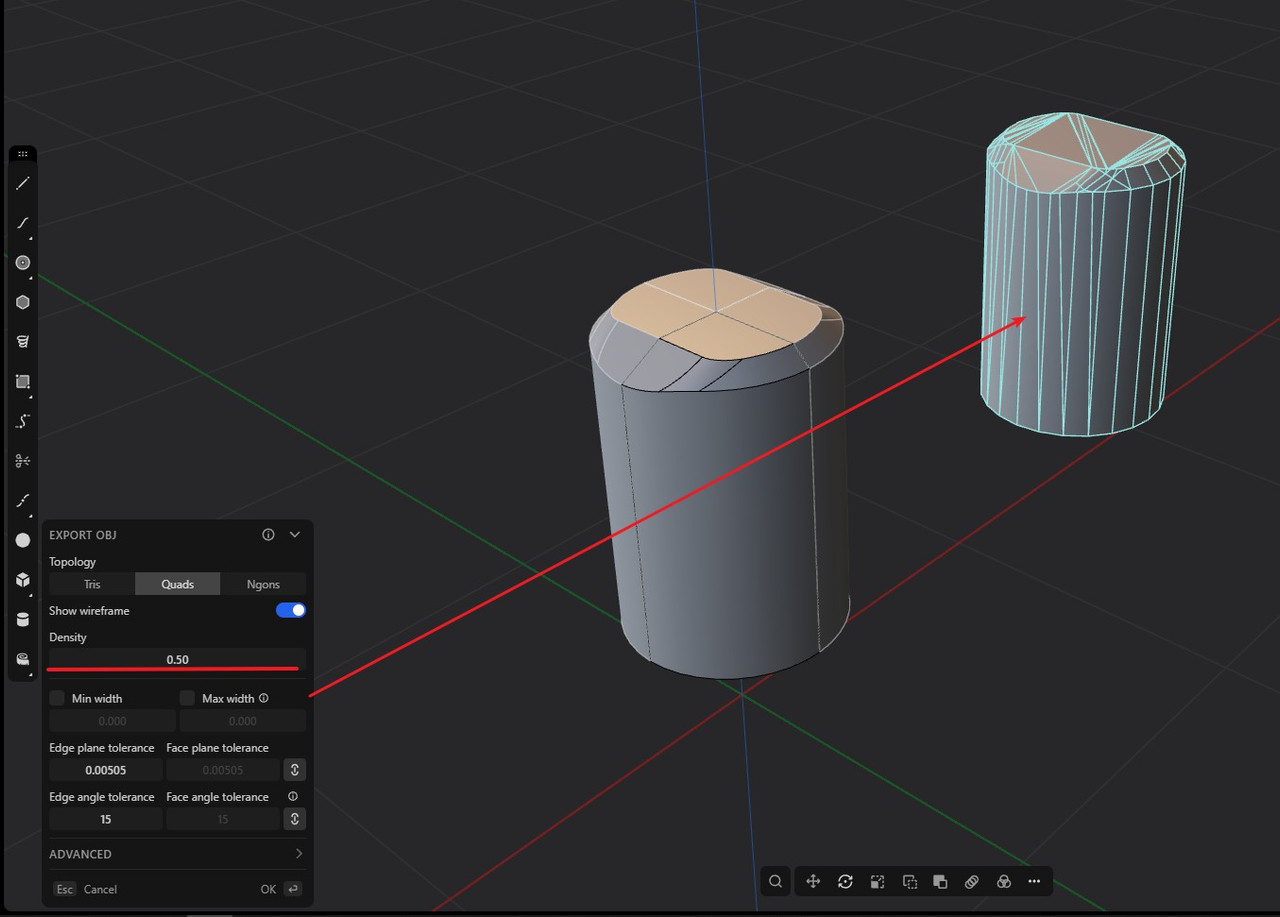Click the wireframe mesh cylinder preview
Screen dimensions: 1280x917
[1084, 276]
